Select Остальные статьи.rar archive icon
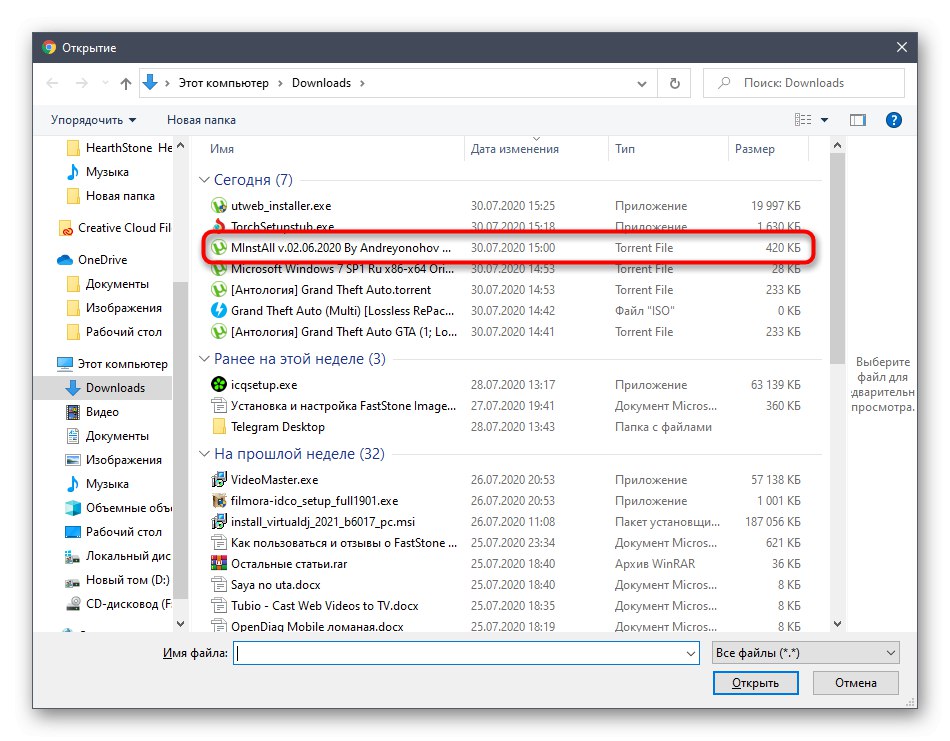The image size is (950, 741). click(x=219, y=563)
